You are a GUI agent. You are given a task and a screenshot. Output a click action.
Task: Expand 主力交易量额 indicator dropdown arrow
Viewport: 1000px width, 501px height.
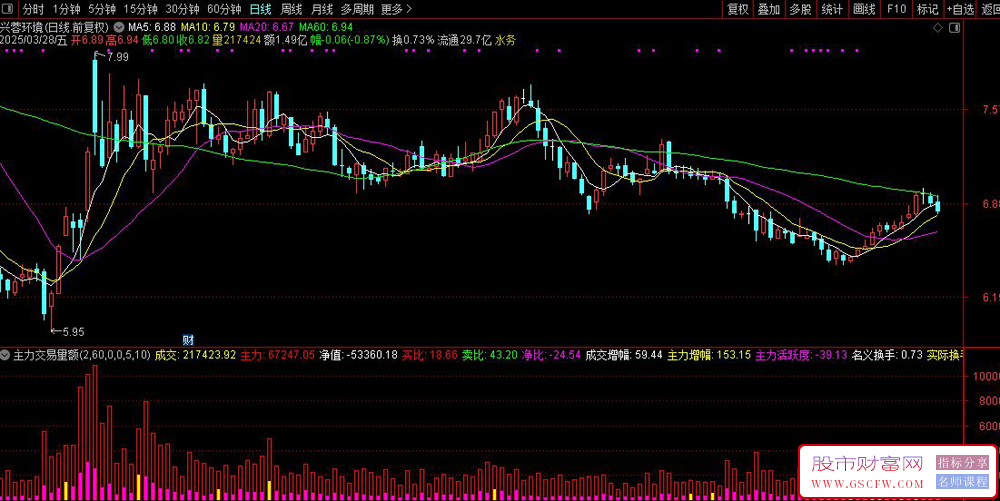[x=5, y=355]
